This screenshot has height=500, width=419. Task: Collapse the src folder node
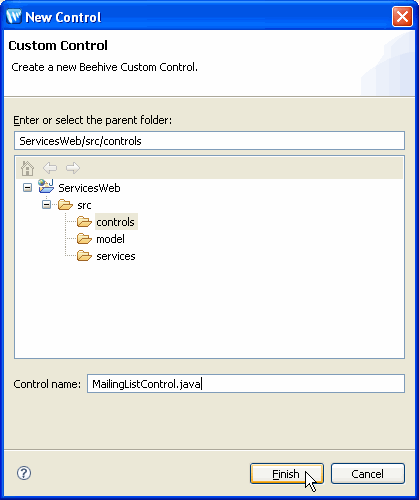[x=46, y=204]
